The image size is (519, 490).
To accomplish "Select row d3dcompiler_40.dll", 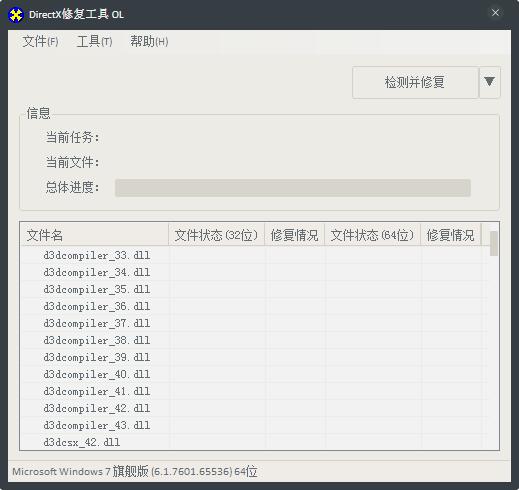I will click(254, 374).
